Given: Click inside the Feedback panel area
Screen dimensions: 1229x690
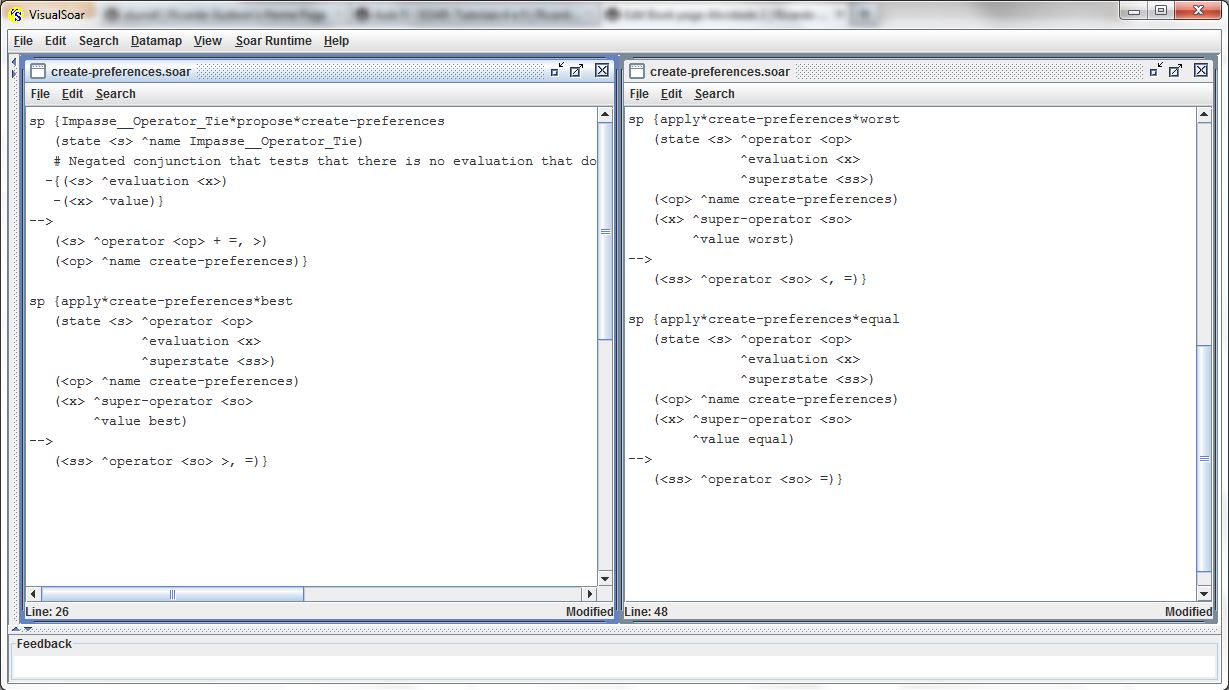Looking at the screenshot, I should 612,665.
